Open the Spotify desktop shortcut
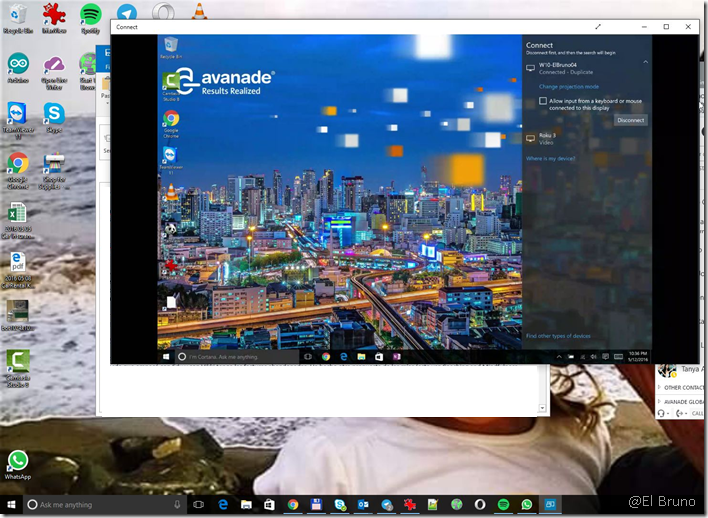 click(90, 15)
